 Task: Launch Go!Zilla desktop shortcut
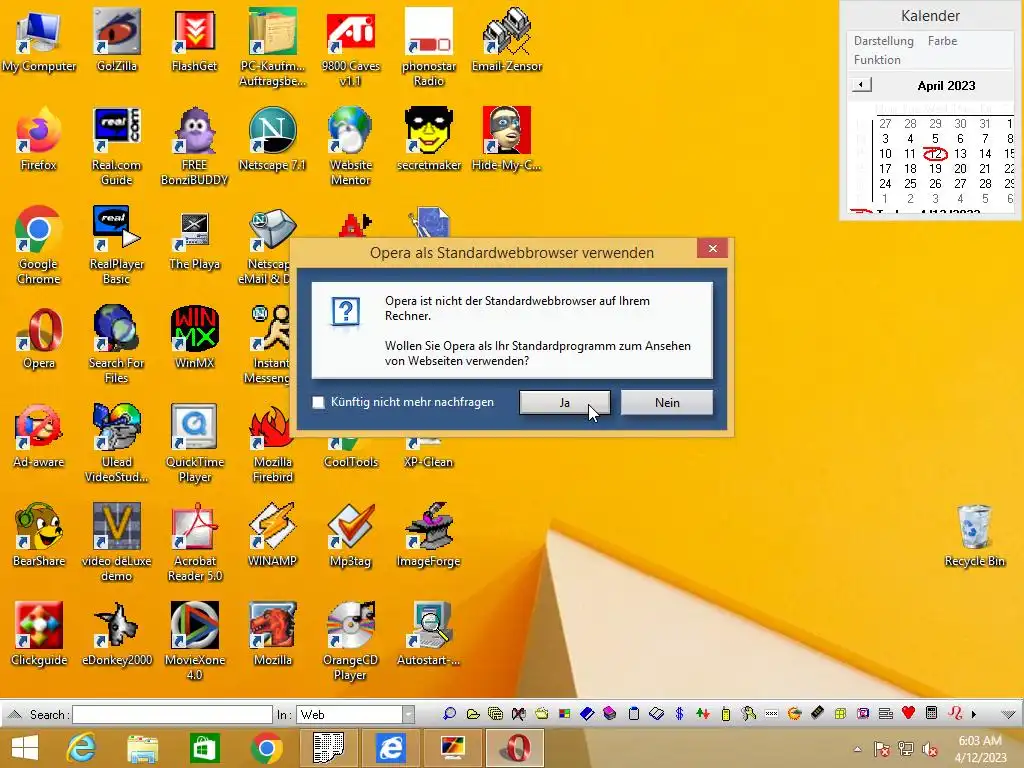coord(117,40)
